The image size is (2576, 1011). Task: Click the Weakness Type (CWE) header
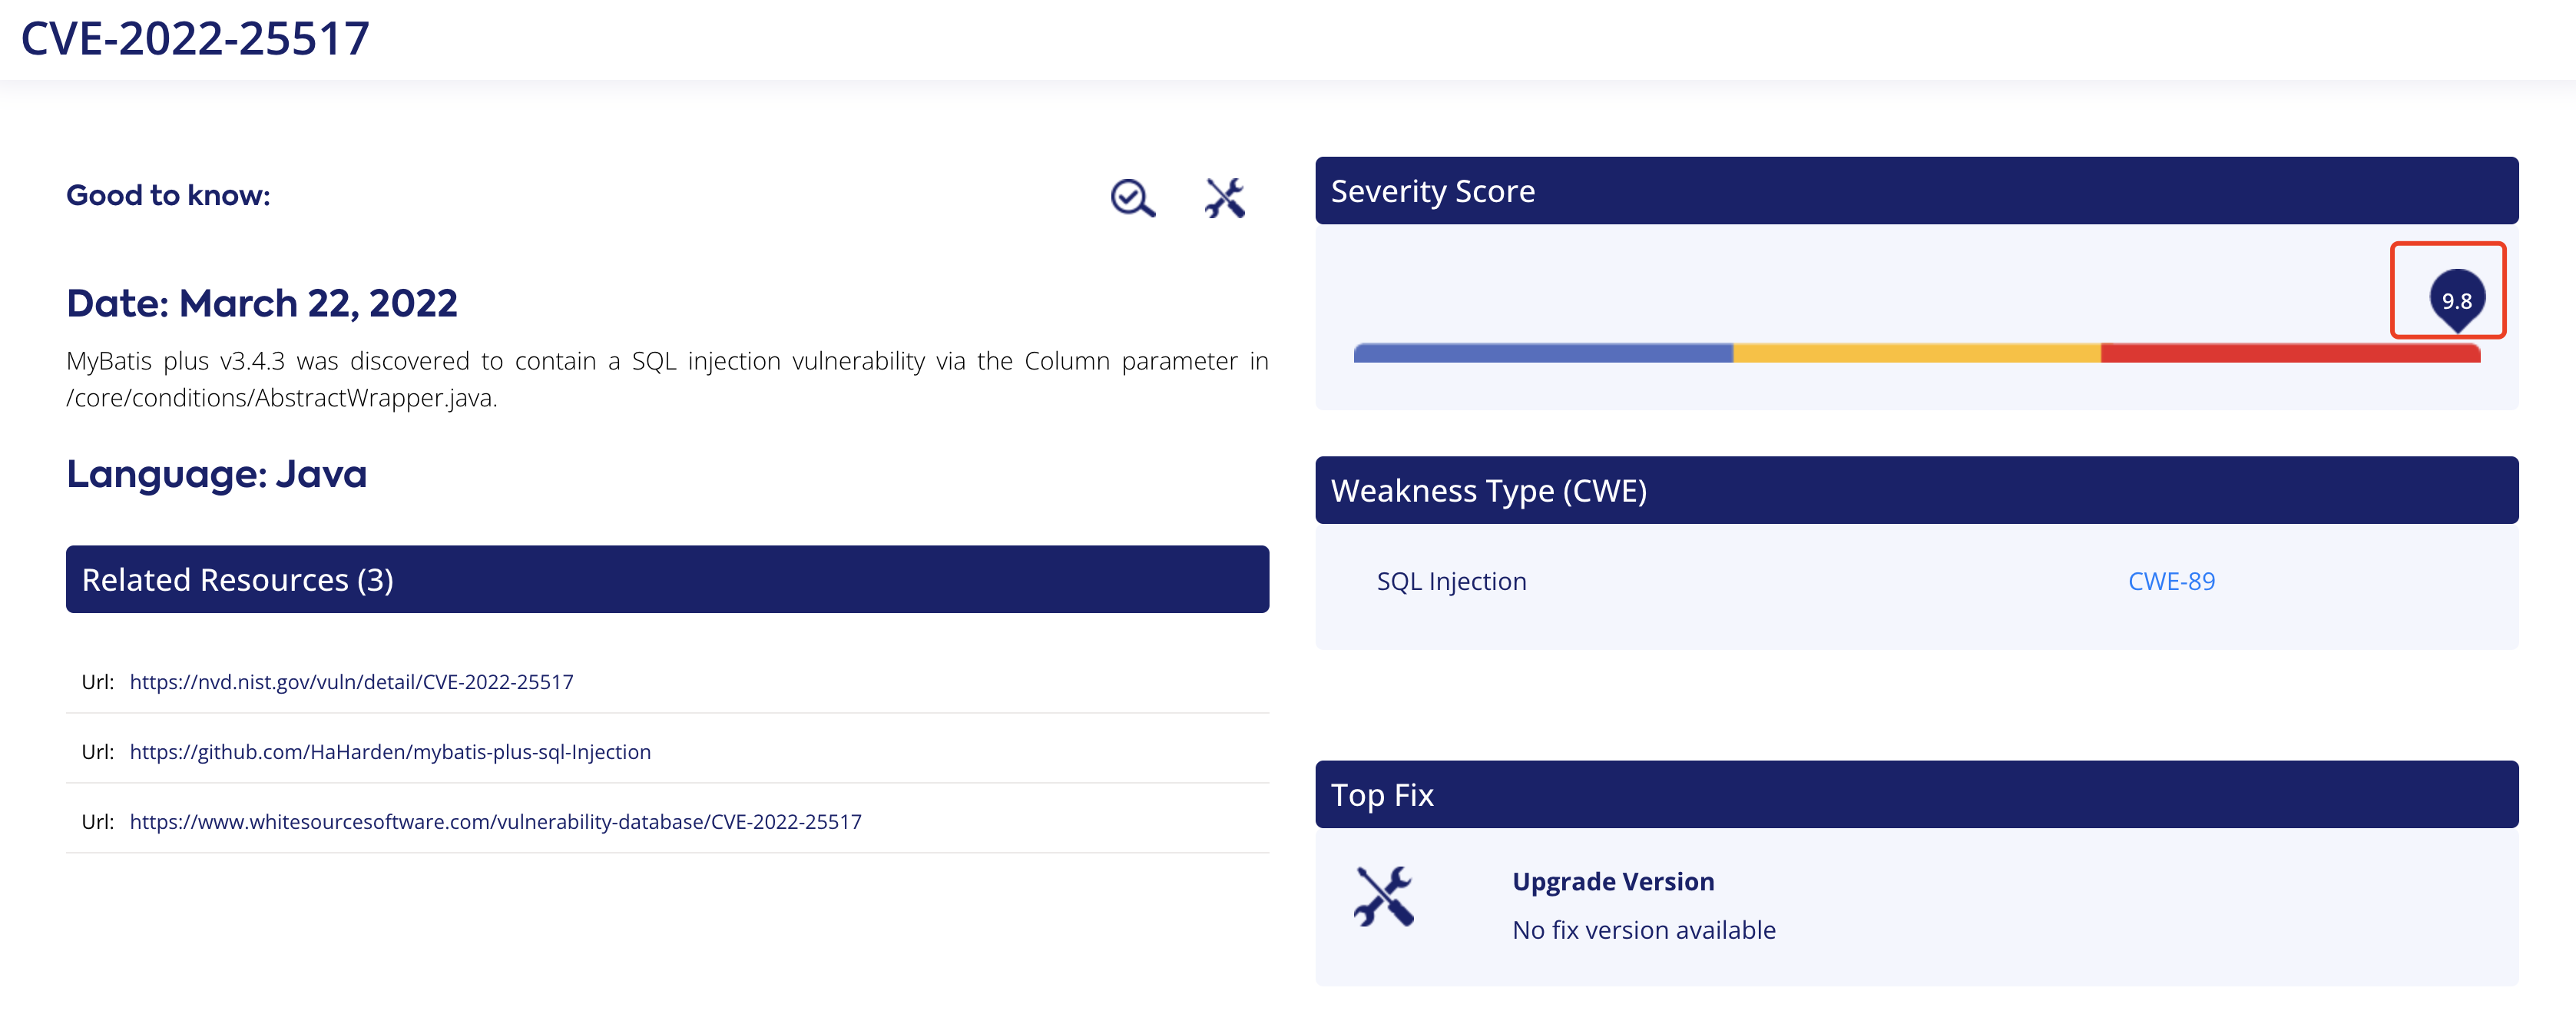[1916, 490]
